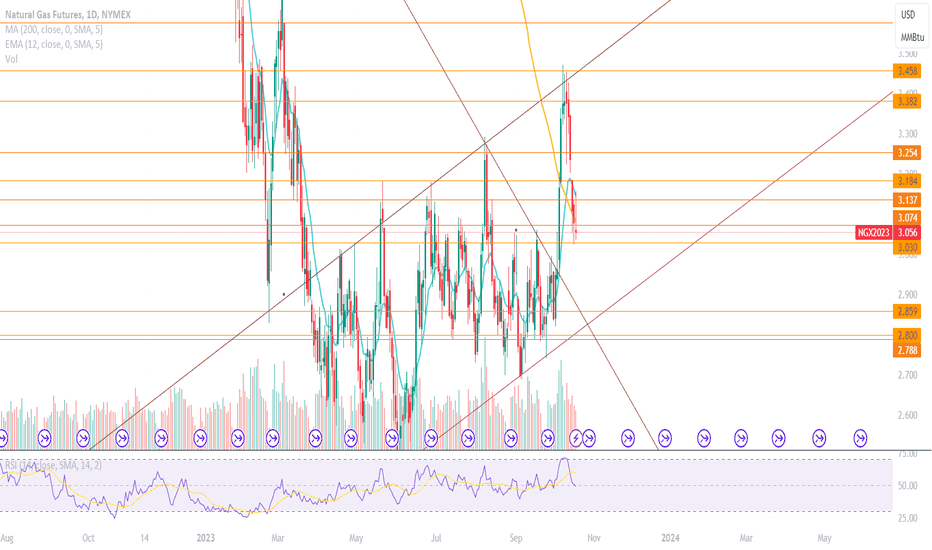Click the rollover marker between Aug and Oct

pyautogui.click(x=45, y=439)
